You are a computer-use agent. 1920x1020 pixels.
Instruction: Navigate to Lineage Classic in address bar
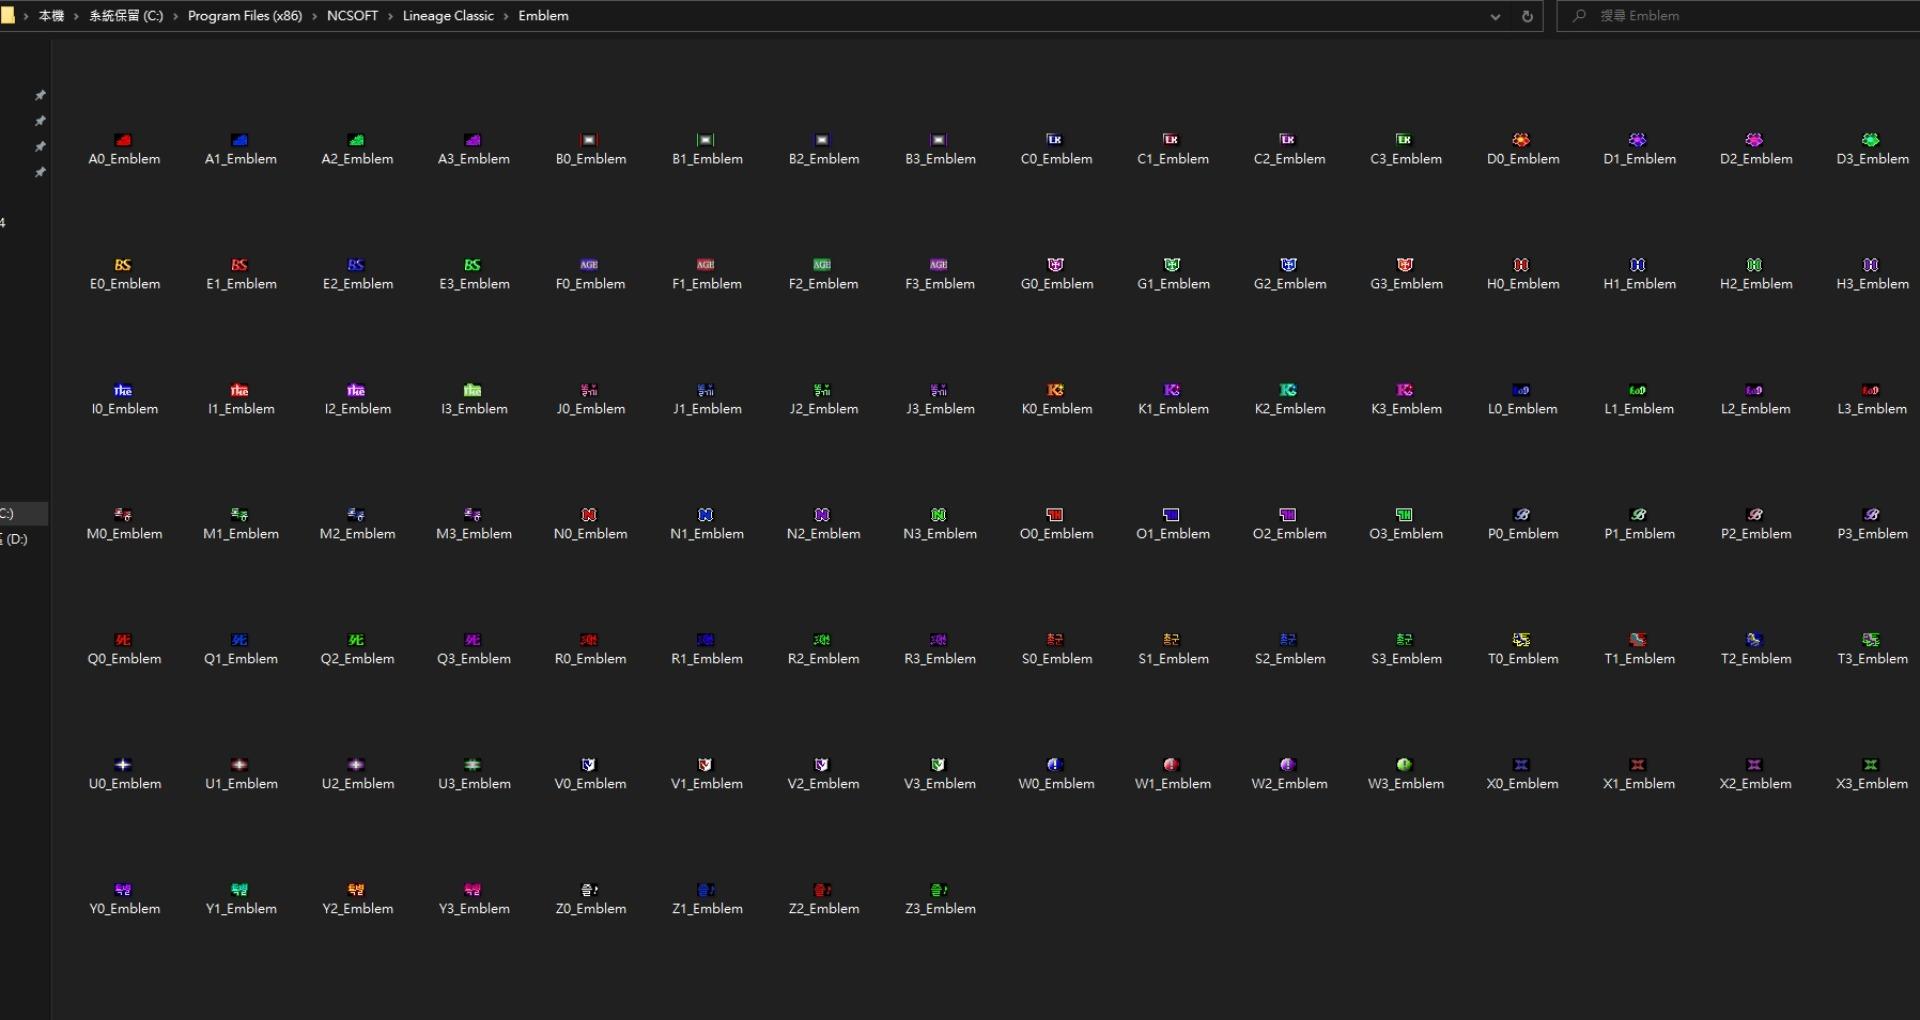coord(448,16)
